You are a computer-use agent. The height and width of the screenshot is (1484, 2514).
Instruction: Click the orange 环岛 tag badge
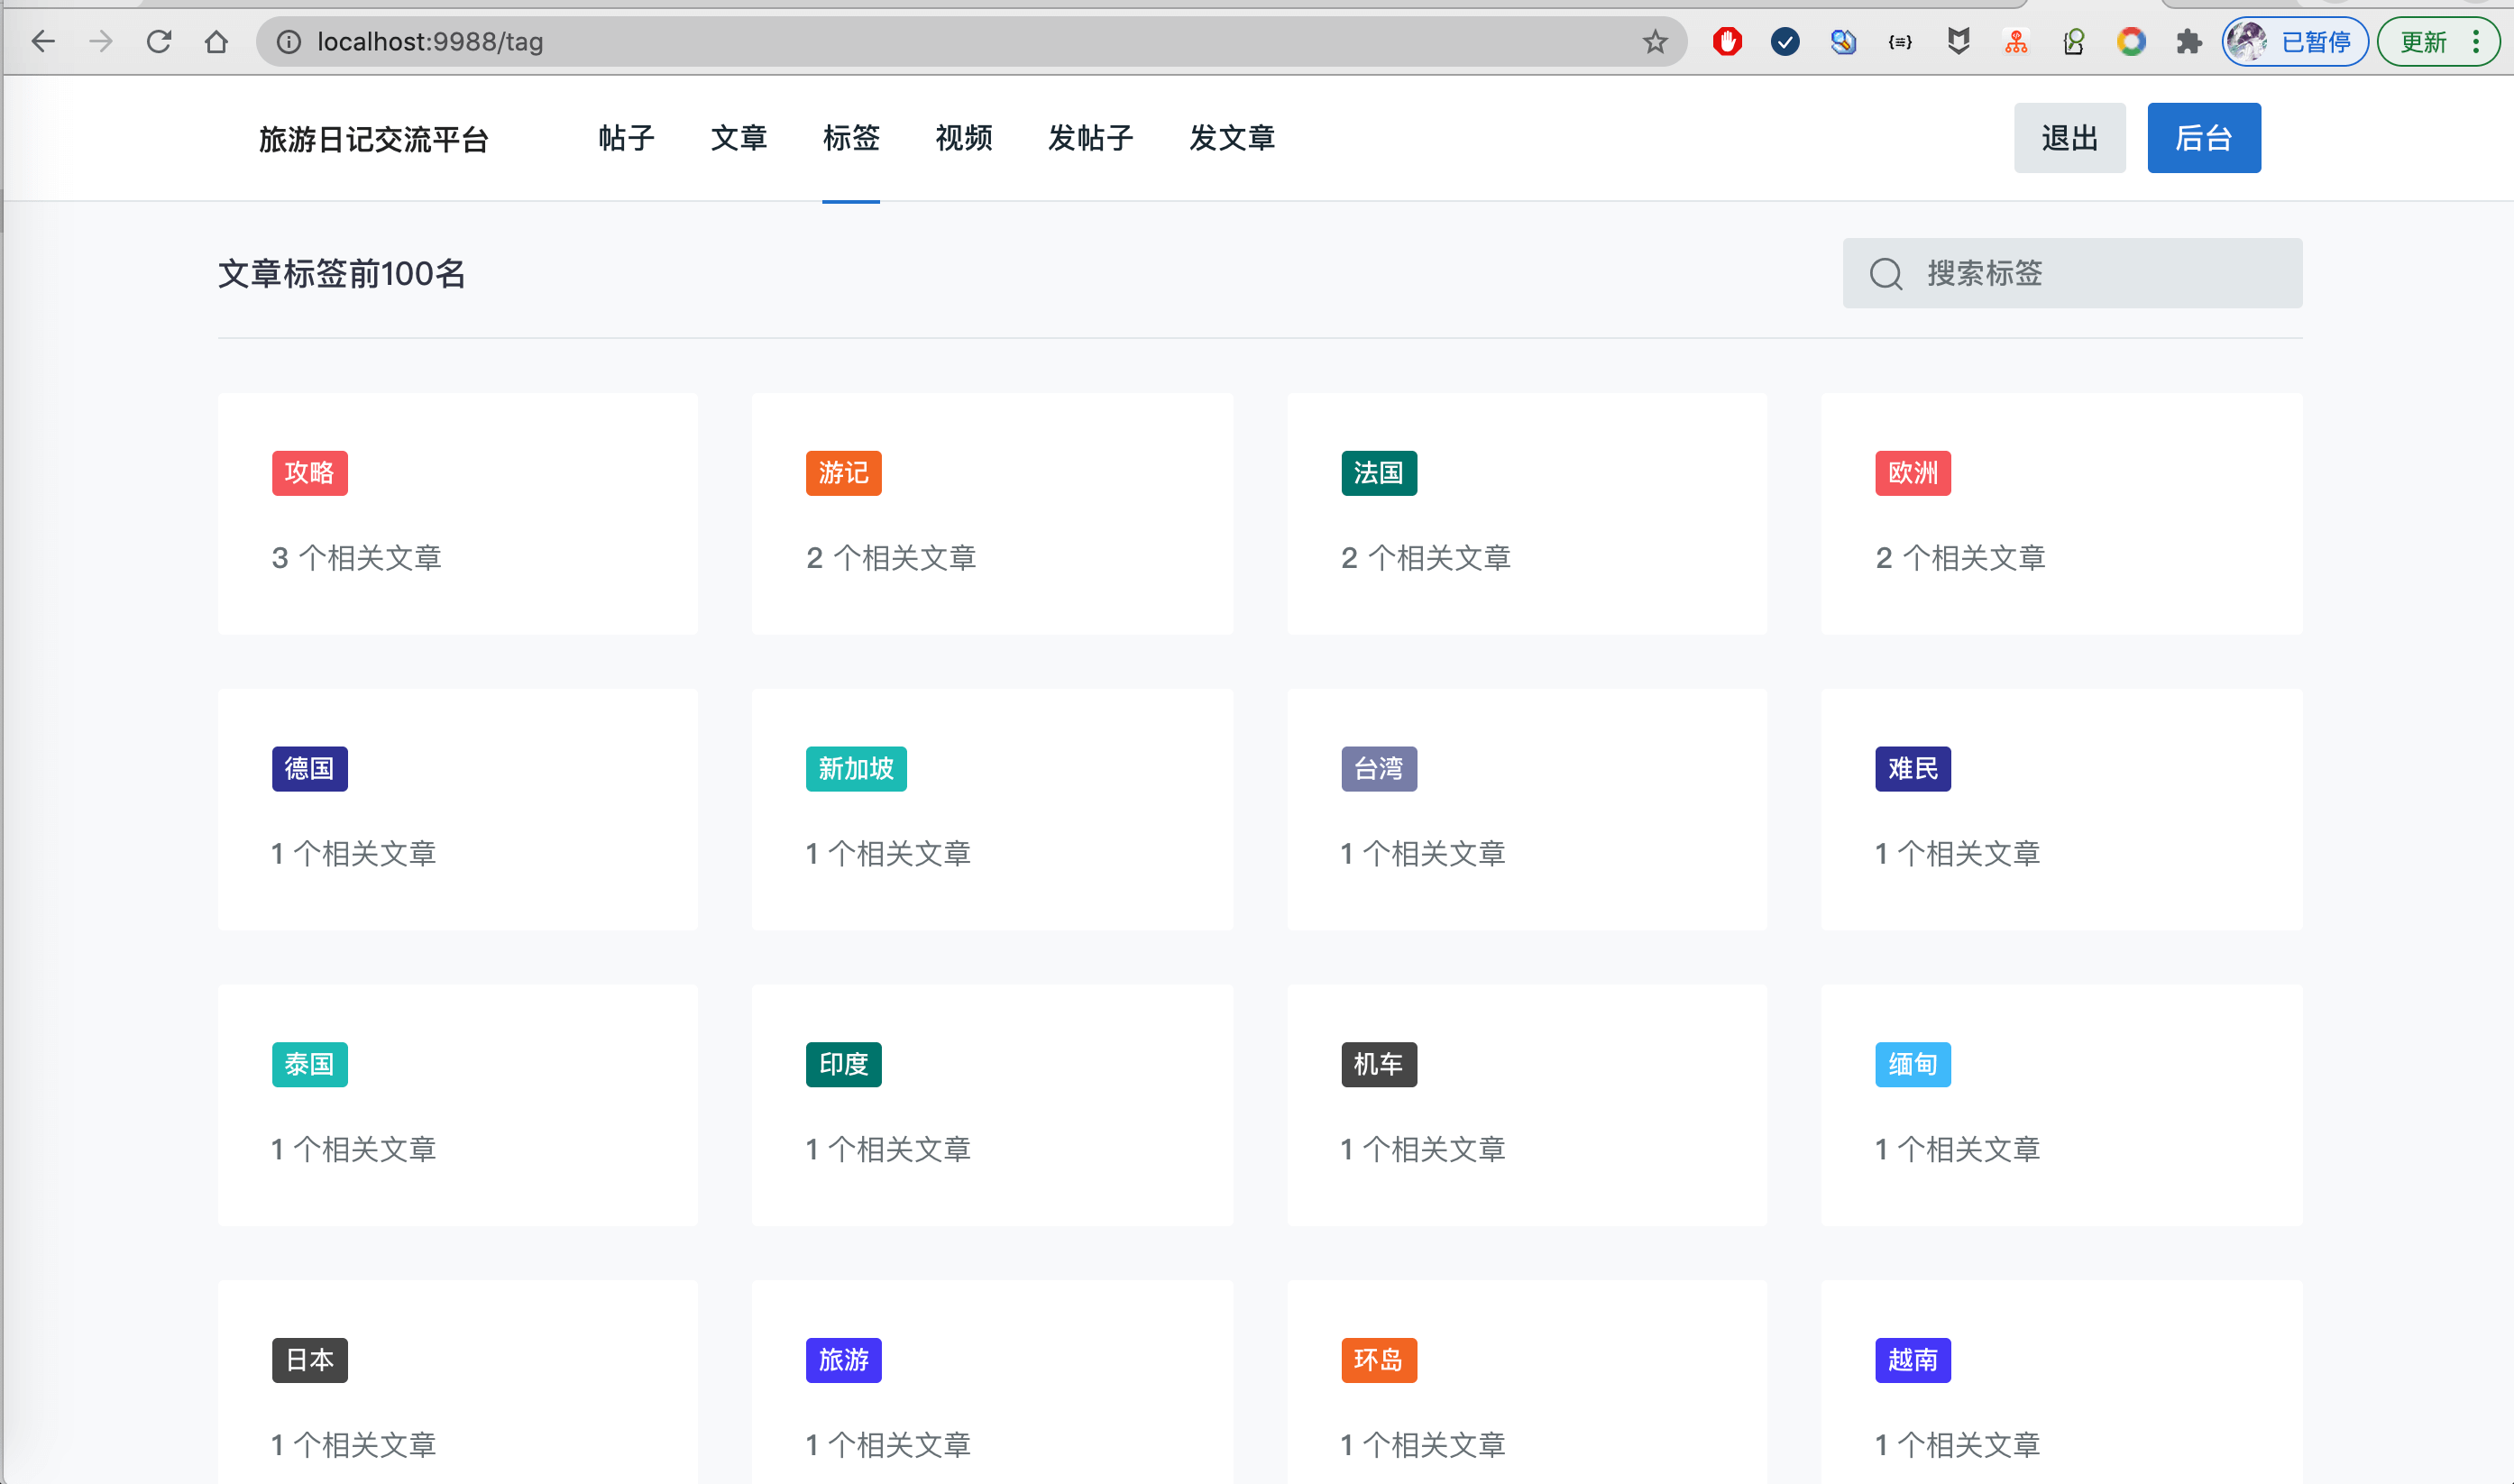(x=1378, y=1360)
